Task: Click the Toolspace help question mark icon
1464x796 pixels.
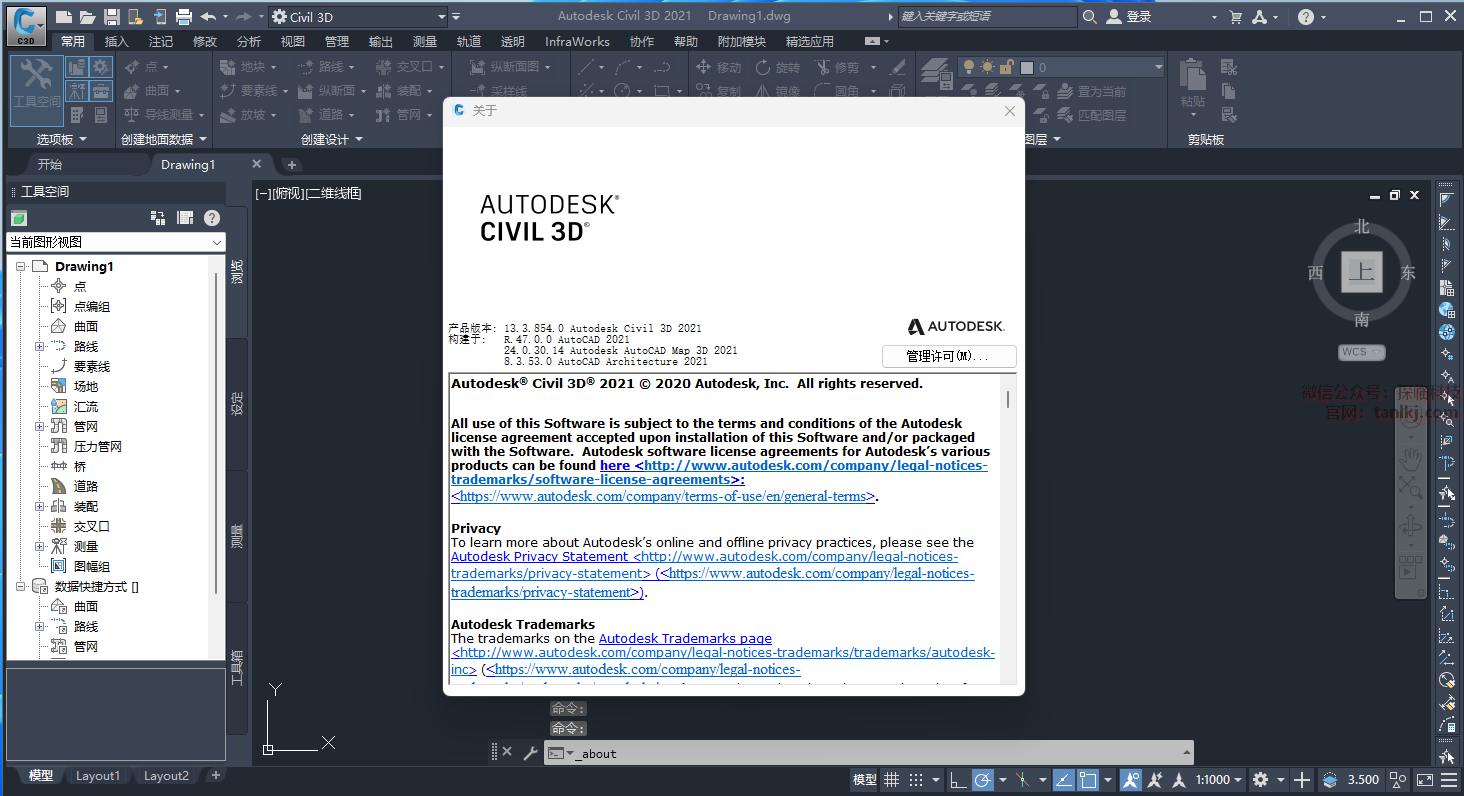Action: [x=212, y=218]
